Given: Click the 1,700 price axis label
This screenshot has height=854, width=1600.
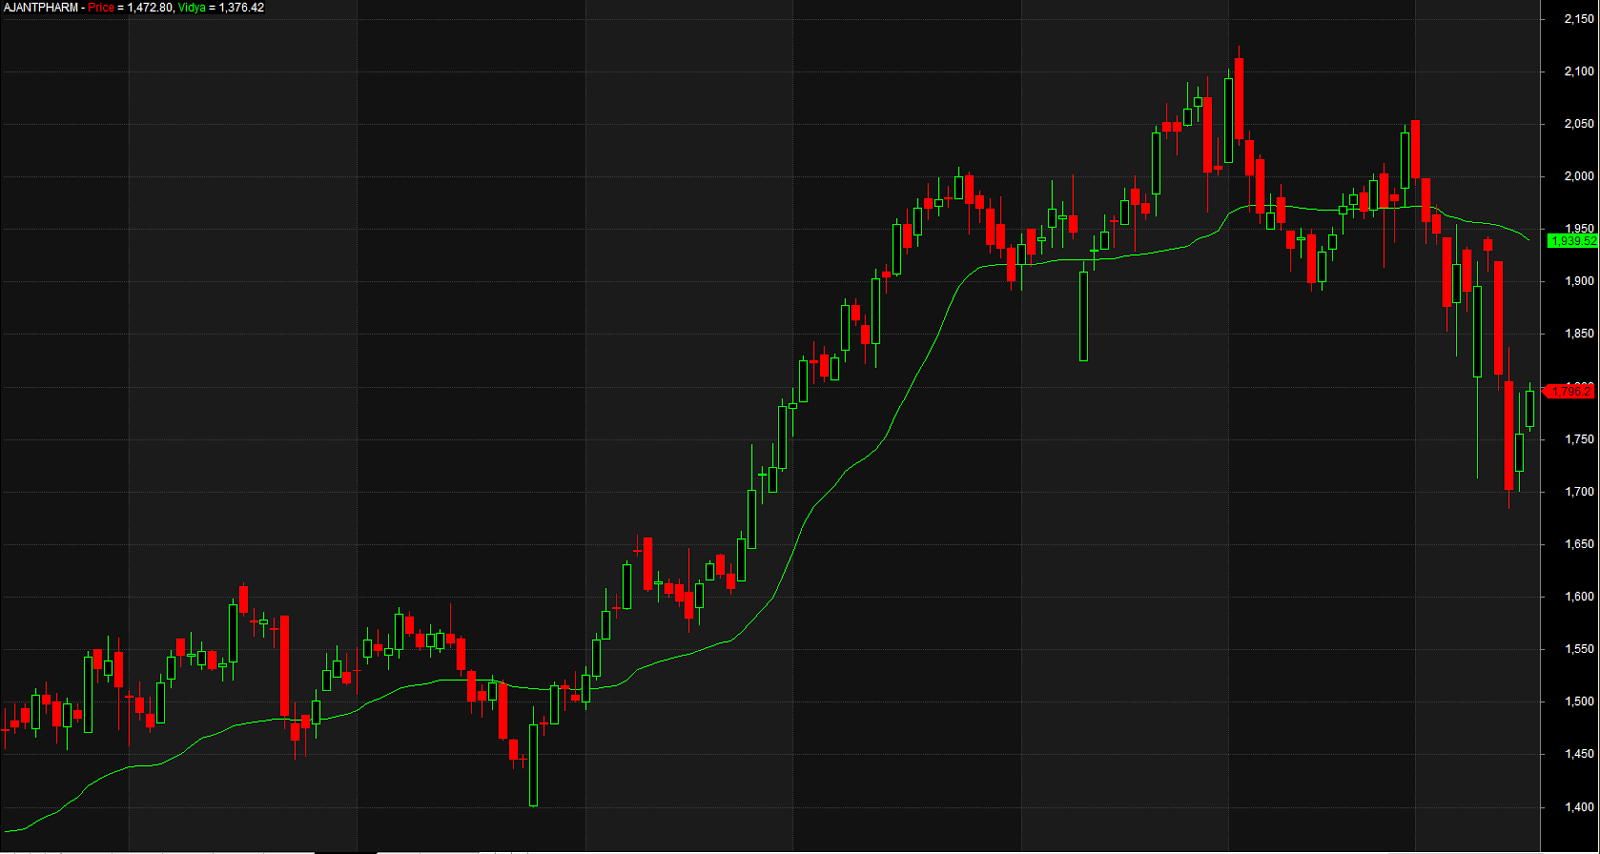Looking at the screenshot, I should tap(1579, 492).
